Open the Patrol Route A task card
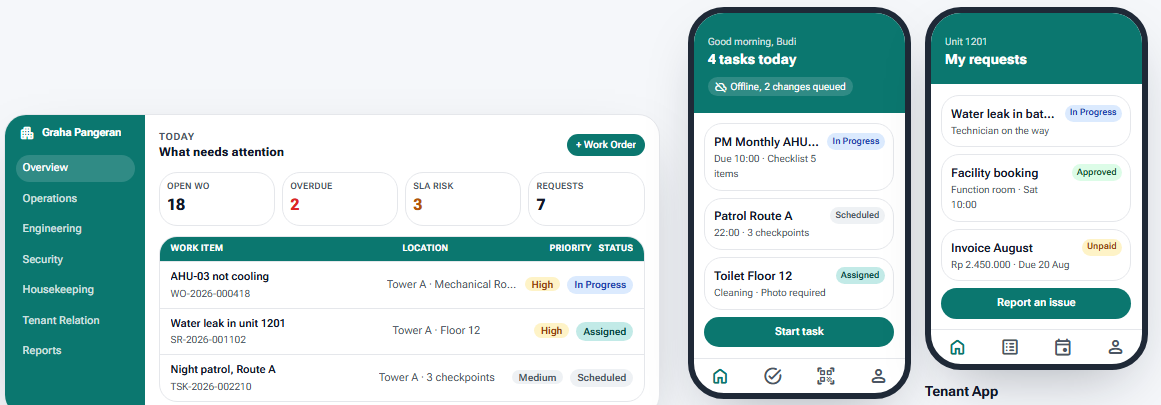 pyautogui.click(x=799, y=224)
